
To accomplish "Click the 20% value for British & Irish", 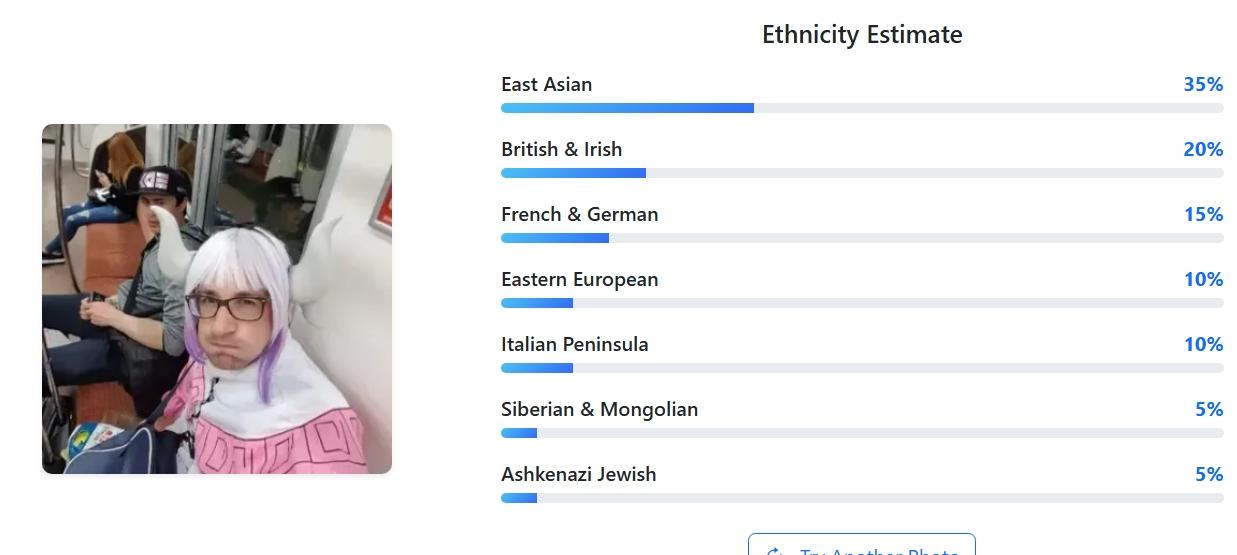I will click(x=1203, y=149).
